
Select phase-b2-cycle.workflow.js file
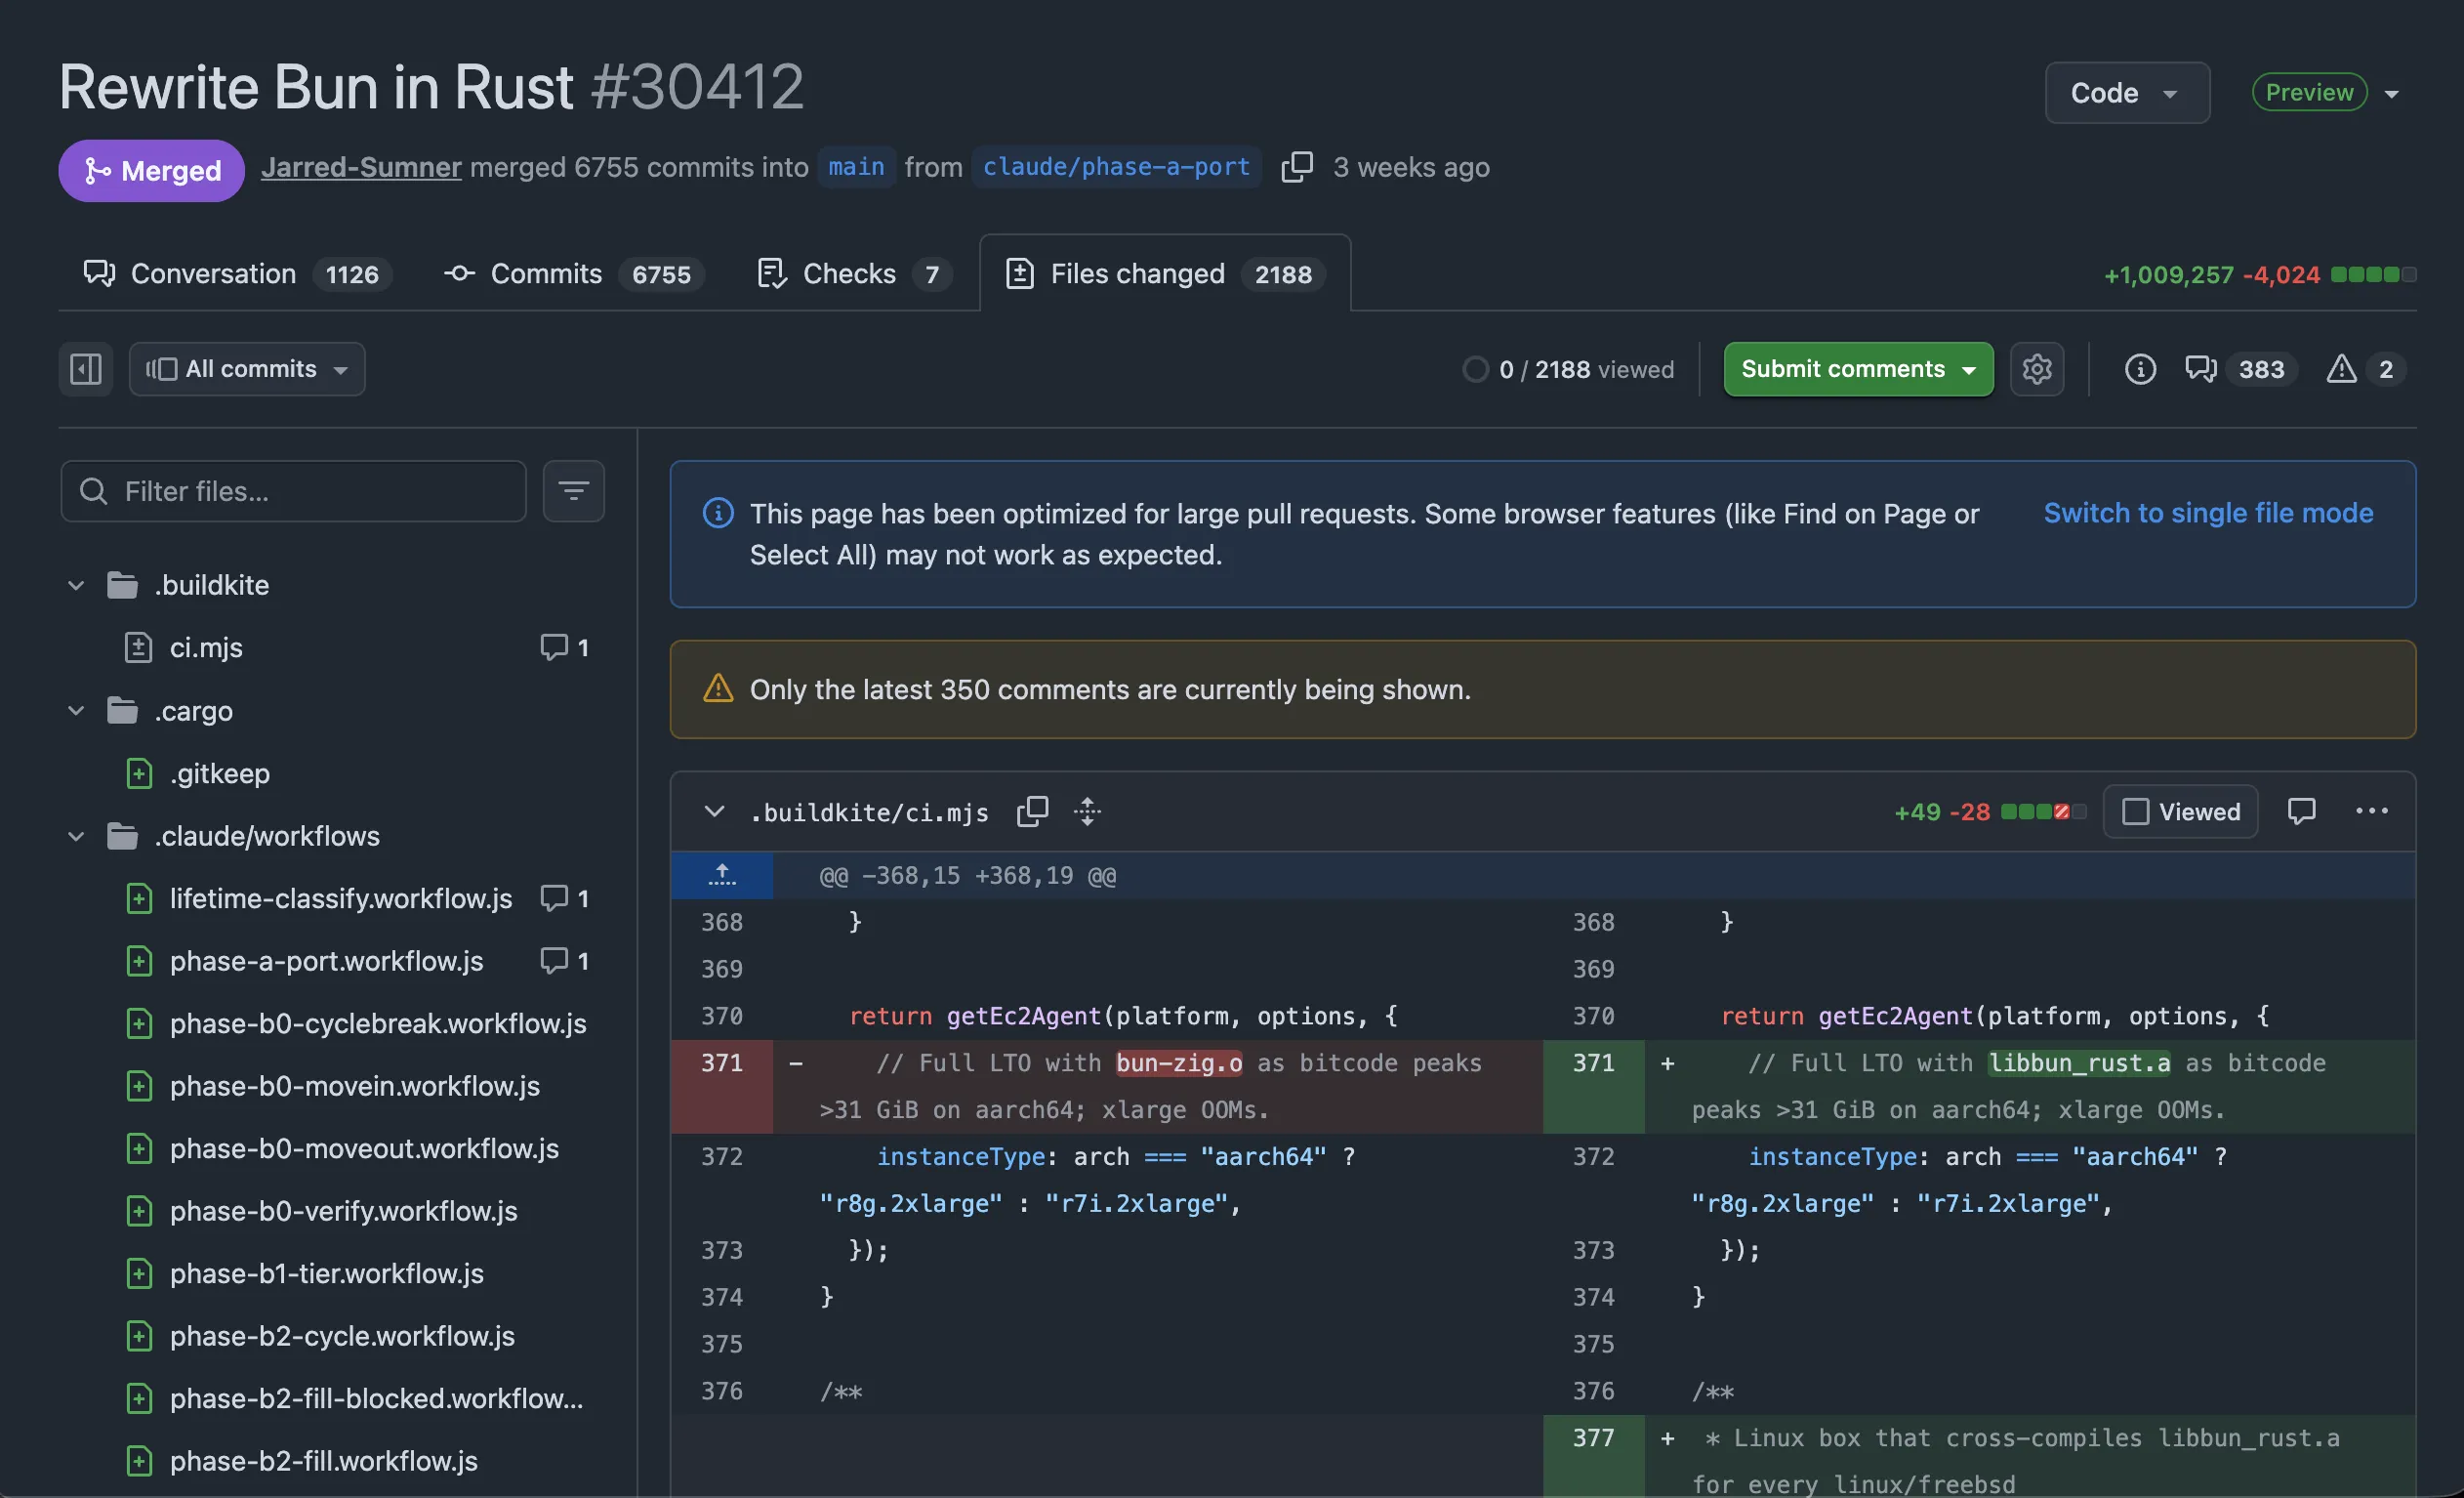tap(342, 1336)
